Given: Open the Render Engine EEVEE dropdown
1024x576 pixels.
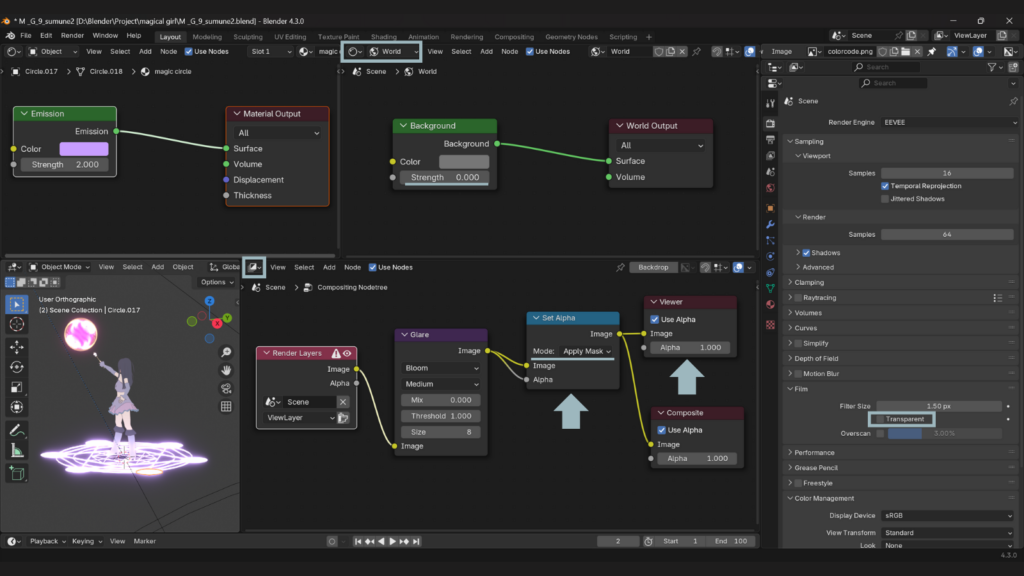Looking at the screenshot, I should pos(946,122).
